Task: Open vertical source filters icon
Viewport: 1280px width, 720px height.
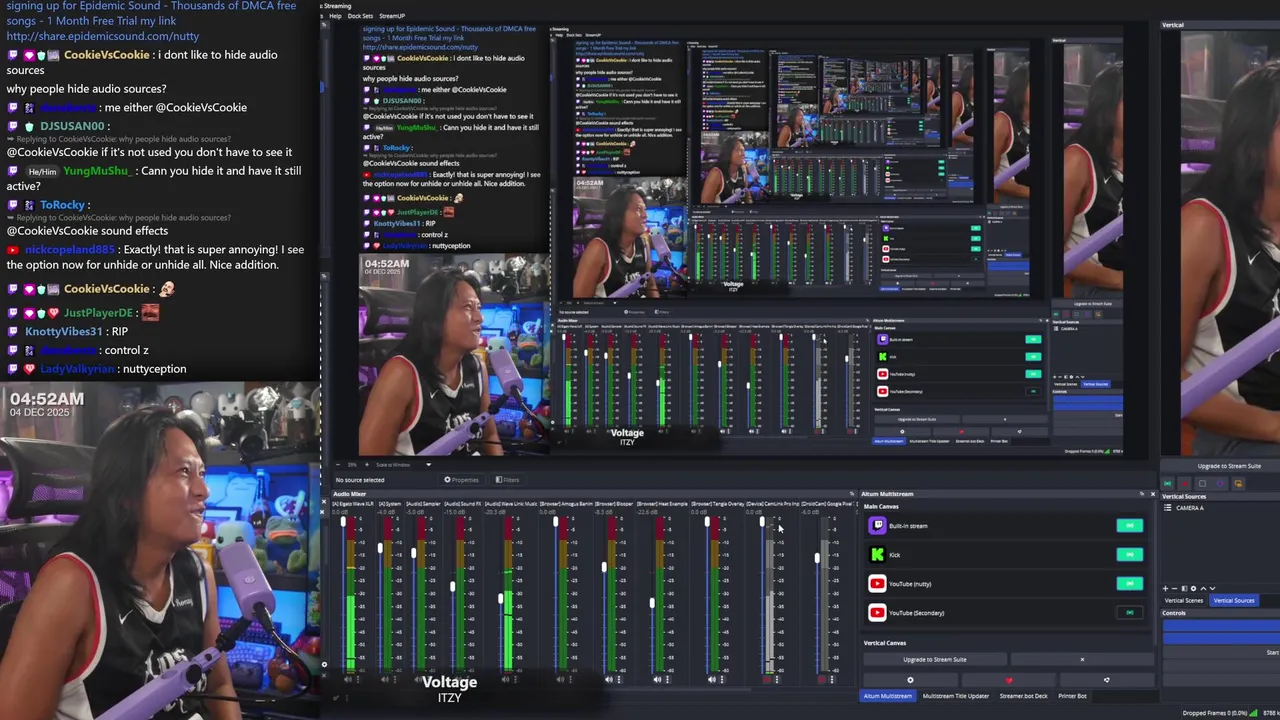Action: tap(1184, 588)
